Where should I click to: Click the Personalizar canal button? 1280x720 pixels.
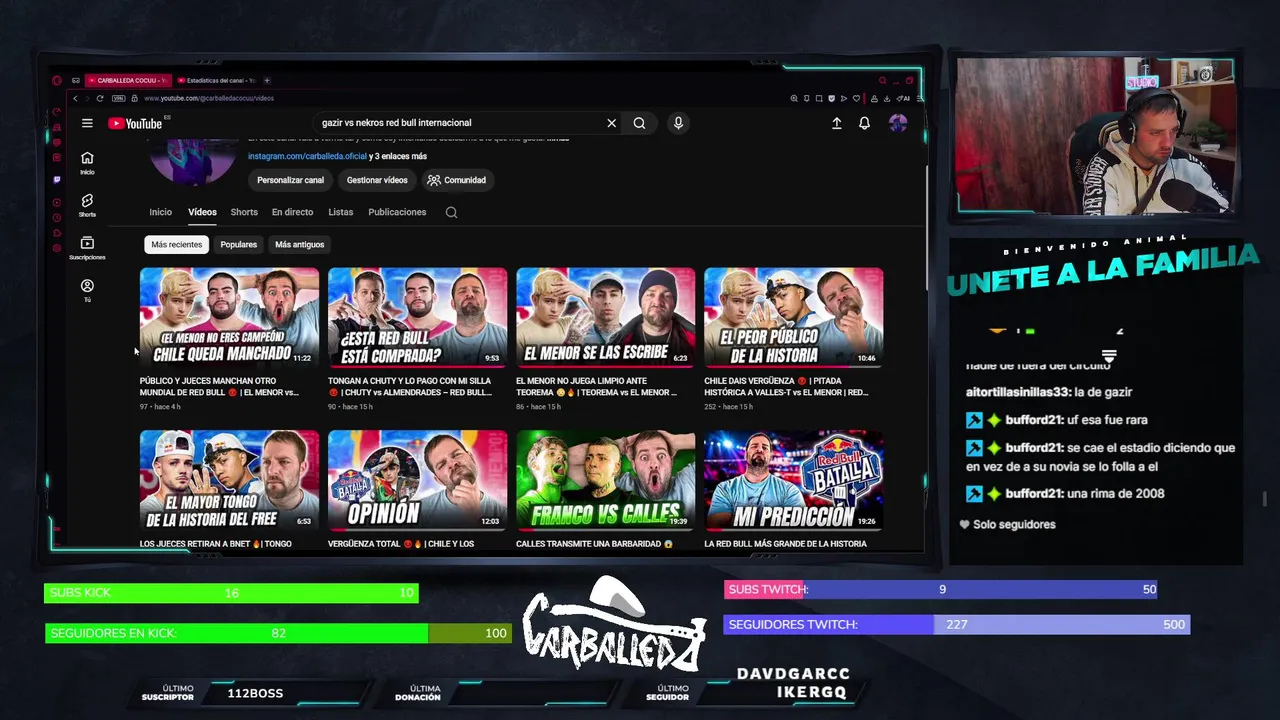point(290,180)
